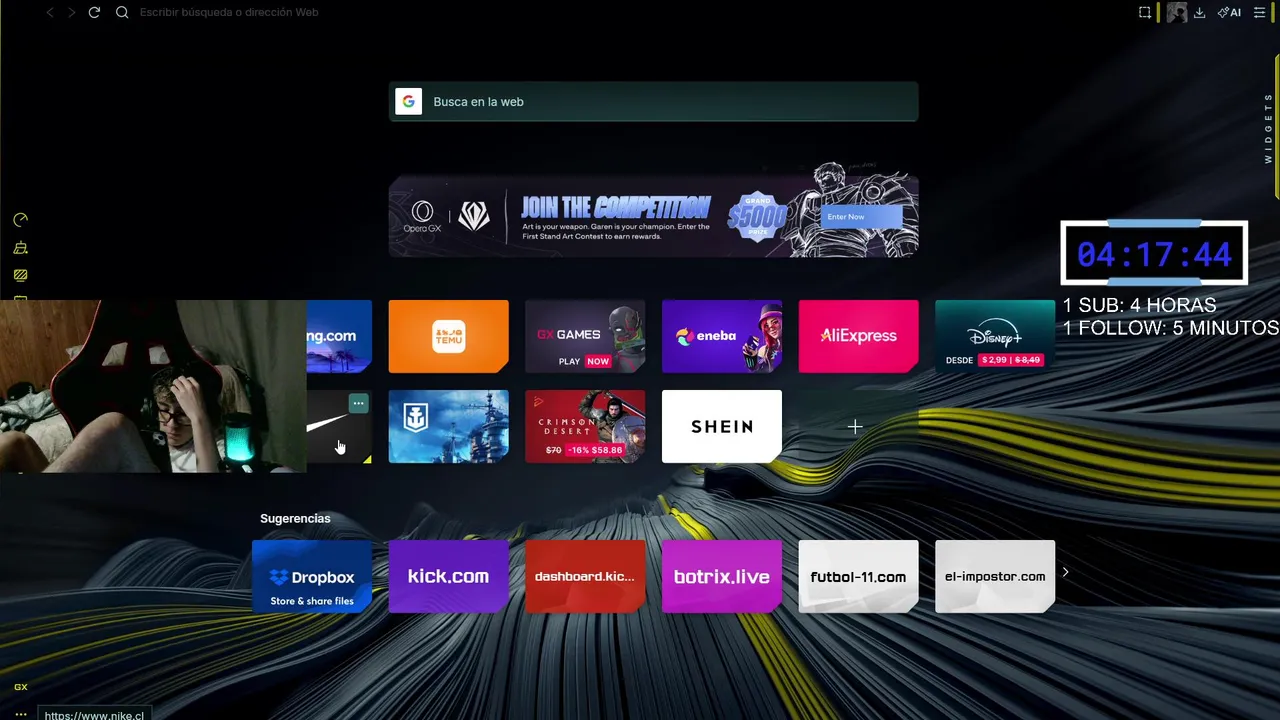The height and width of the screenshot is (720, 1280).
Task: Click the GX logo at sidebar bottom
Action: (20, 687)
